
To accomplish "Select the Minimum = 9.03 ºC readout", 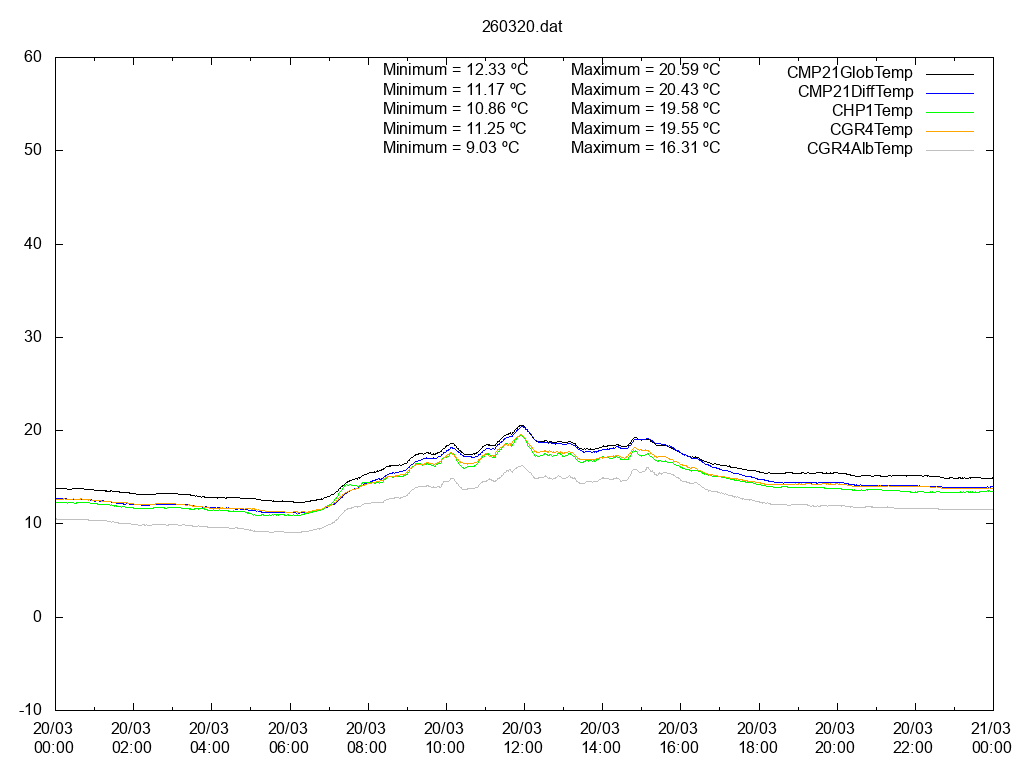I will coord(451,147).
